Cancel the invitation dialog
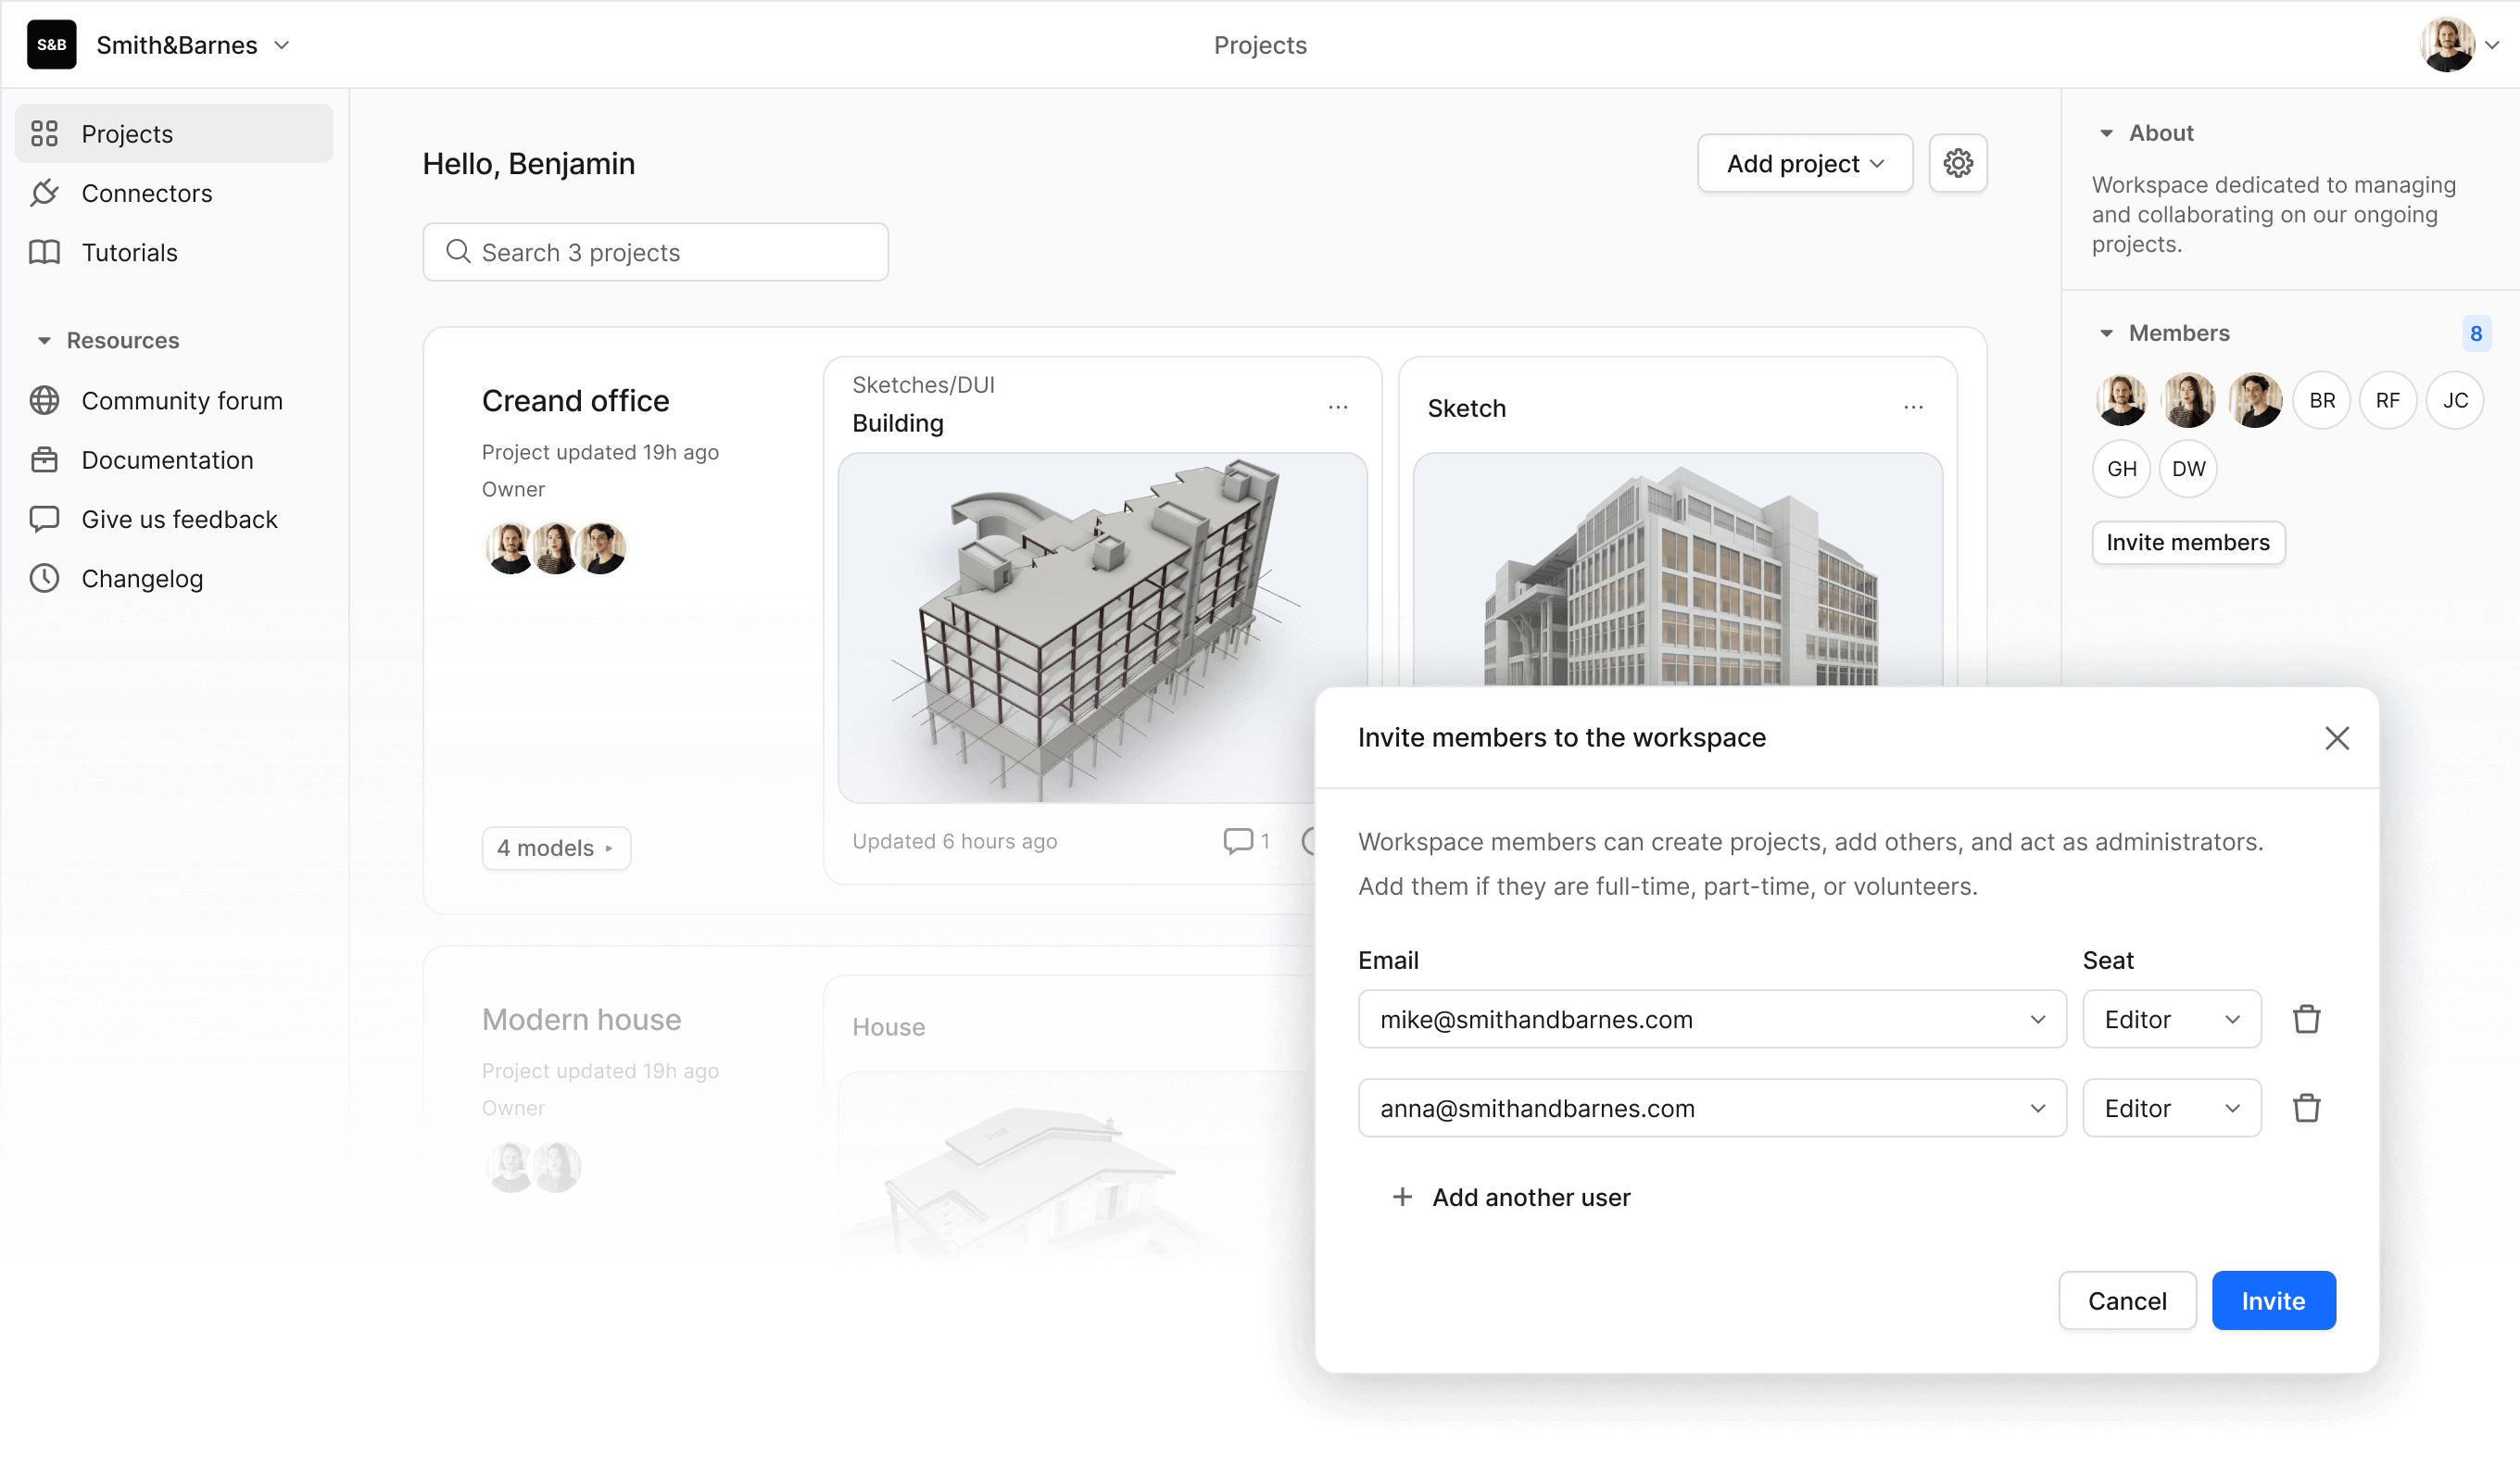The image size is (2520, 1482). [2126, 1300]
